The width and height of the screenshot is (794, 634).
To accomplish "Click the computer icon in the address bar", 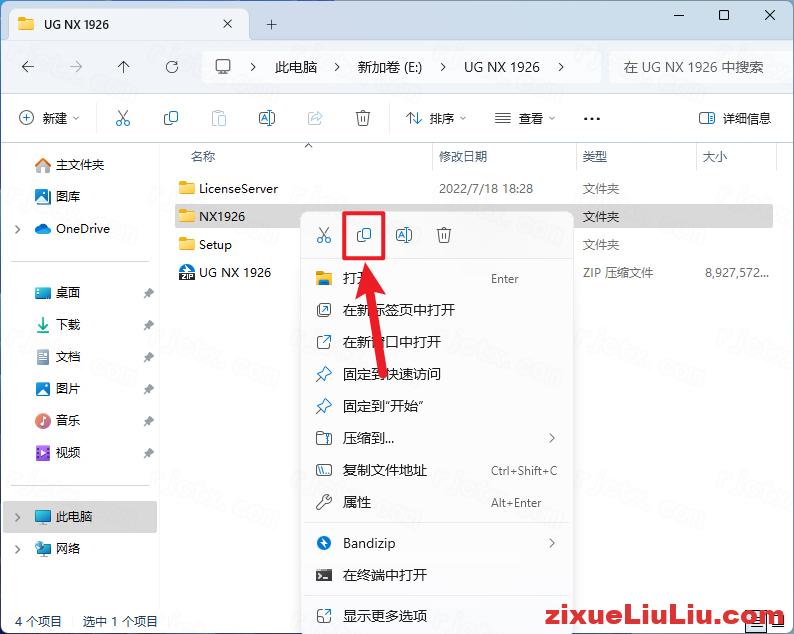I will tap(223, 67).
